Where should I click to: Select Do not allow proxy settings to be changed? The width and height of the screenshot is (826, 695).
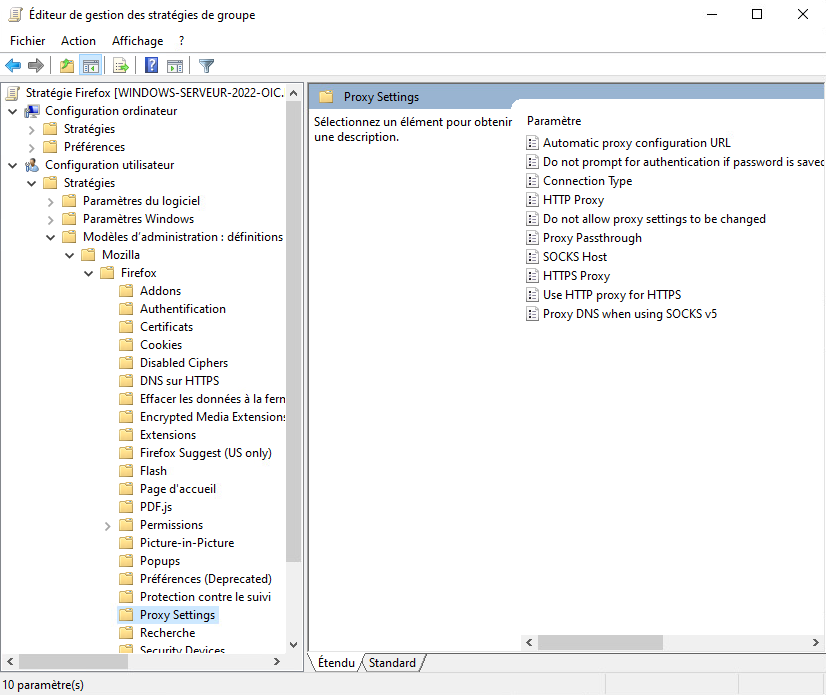coord(654,219)
